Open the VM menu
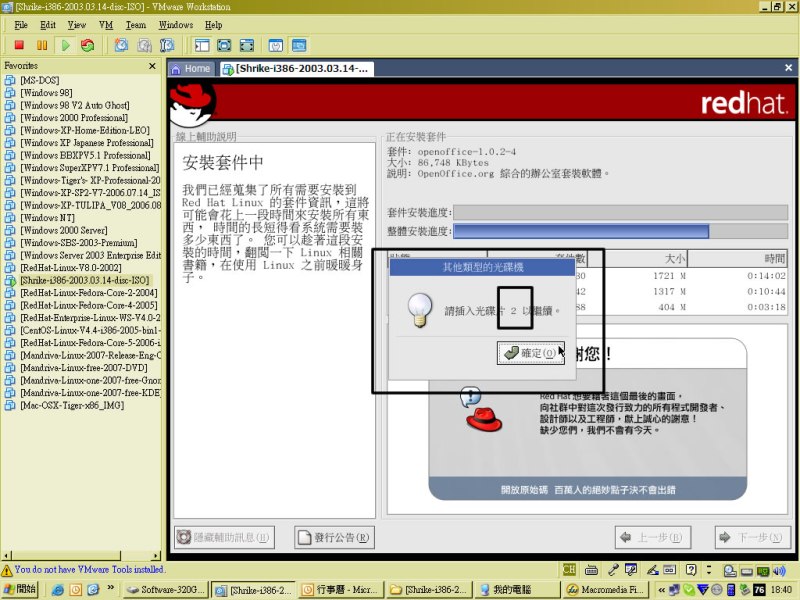This screenshot has height=600, width=800. [106, 24]
